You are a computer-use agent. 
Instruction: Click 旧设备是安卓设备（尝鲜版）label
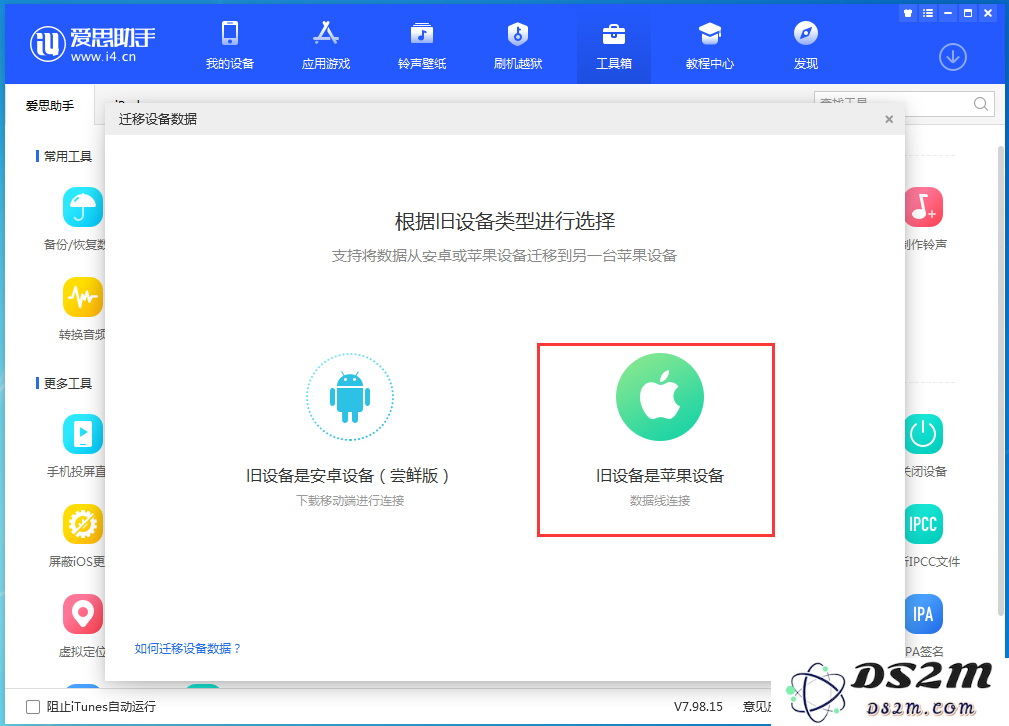tap(348, 476)
